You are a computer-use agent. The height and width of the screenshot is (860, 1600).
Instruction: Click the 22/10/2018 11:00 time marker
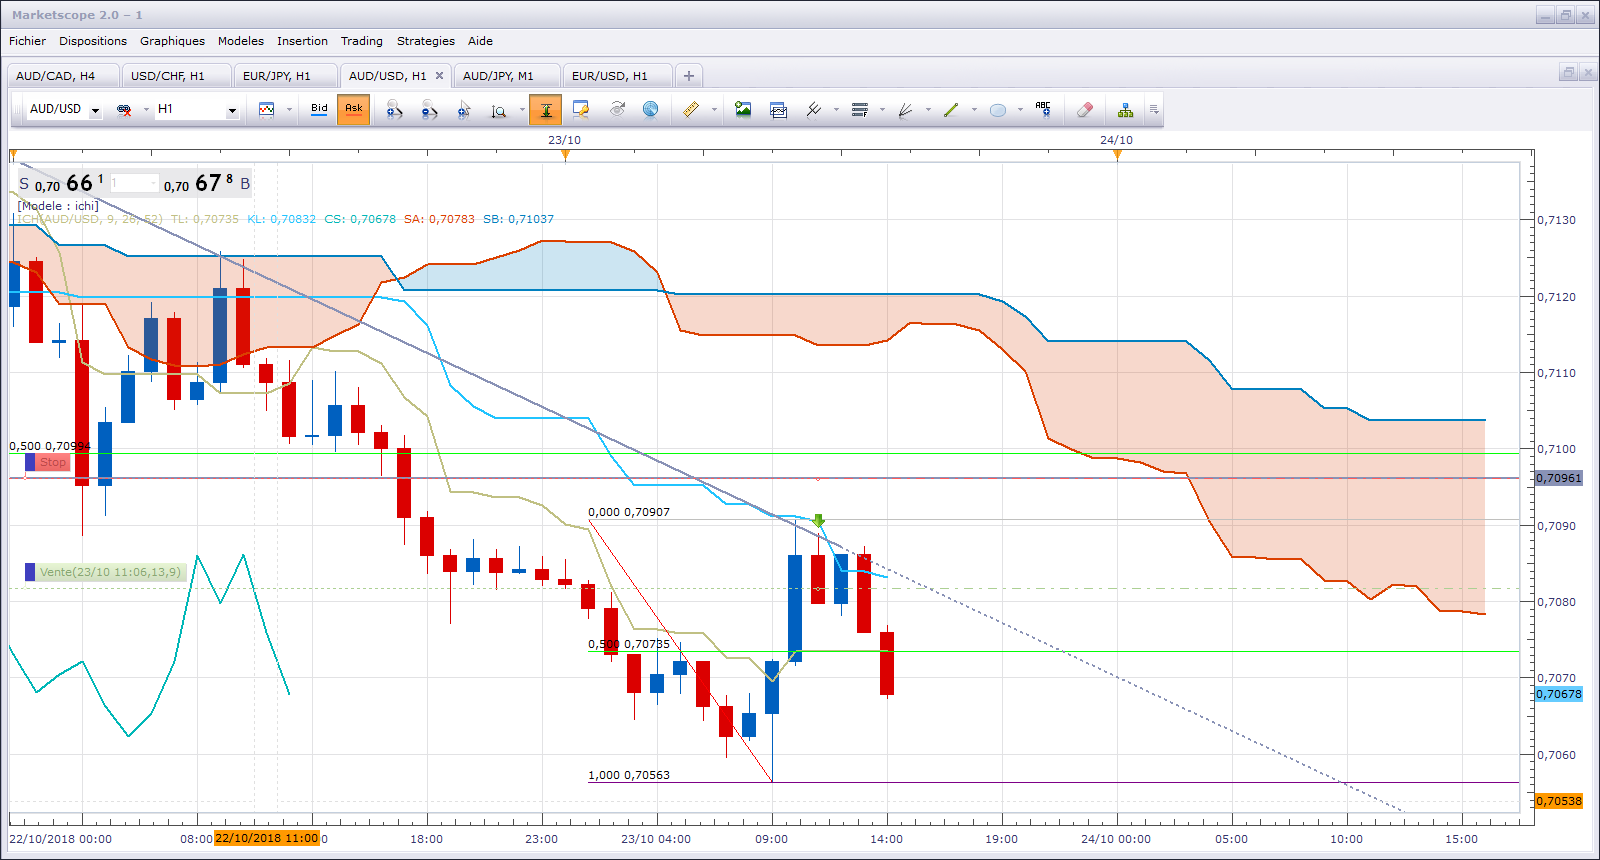click(266, 839)
